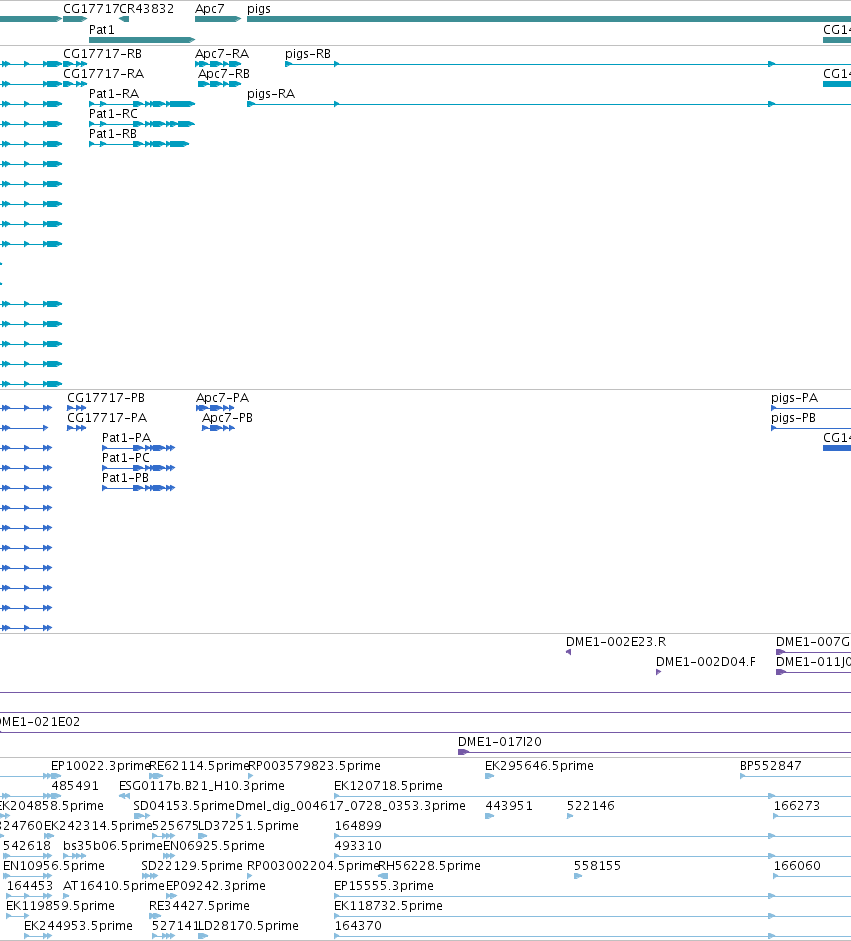The height and width of the screenshot is (941, 851).
Task: Click the Pat1-PB protein label
Action: tap(125, 478)
